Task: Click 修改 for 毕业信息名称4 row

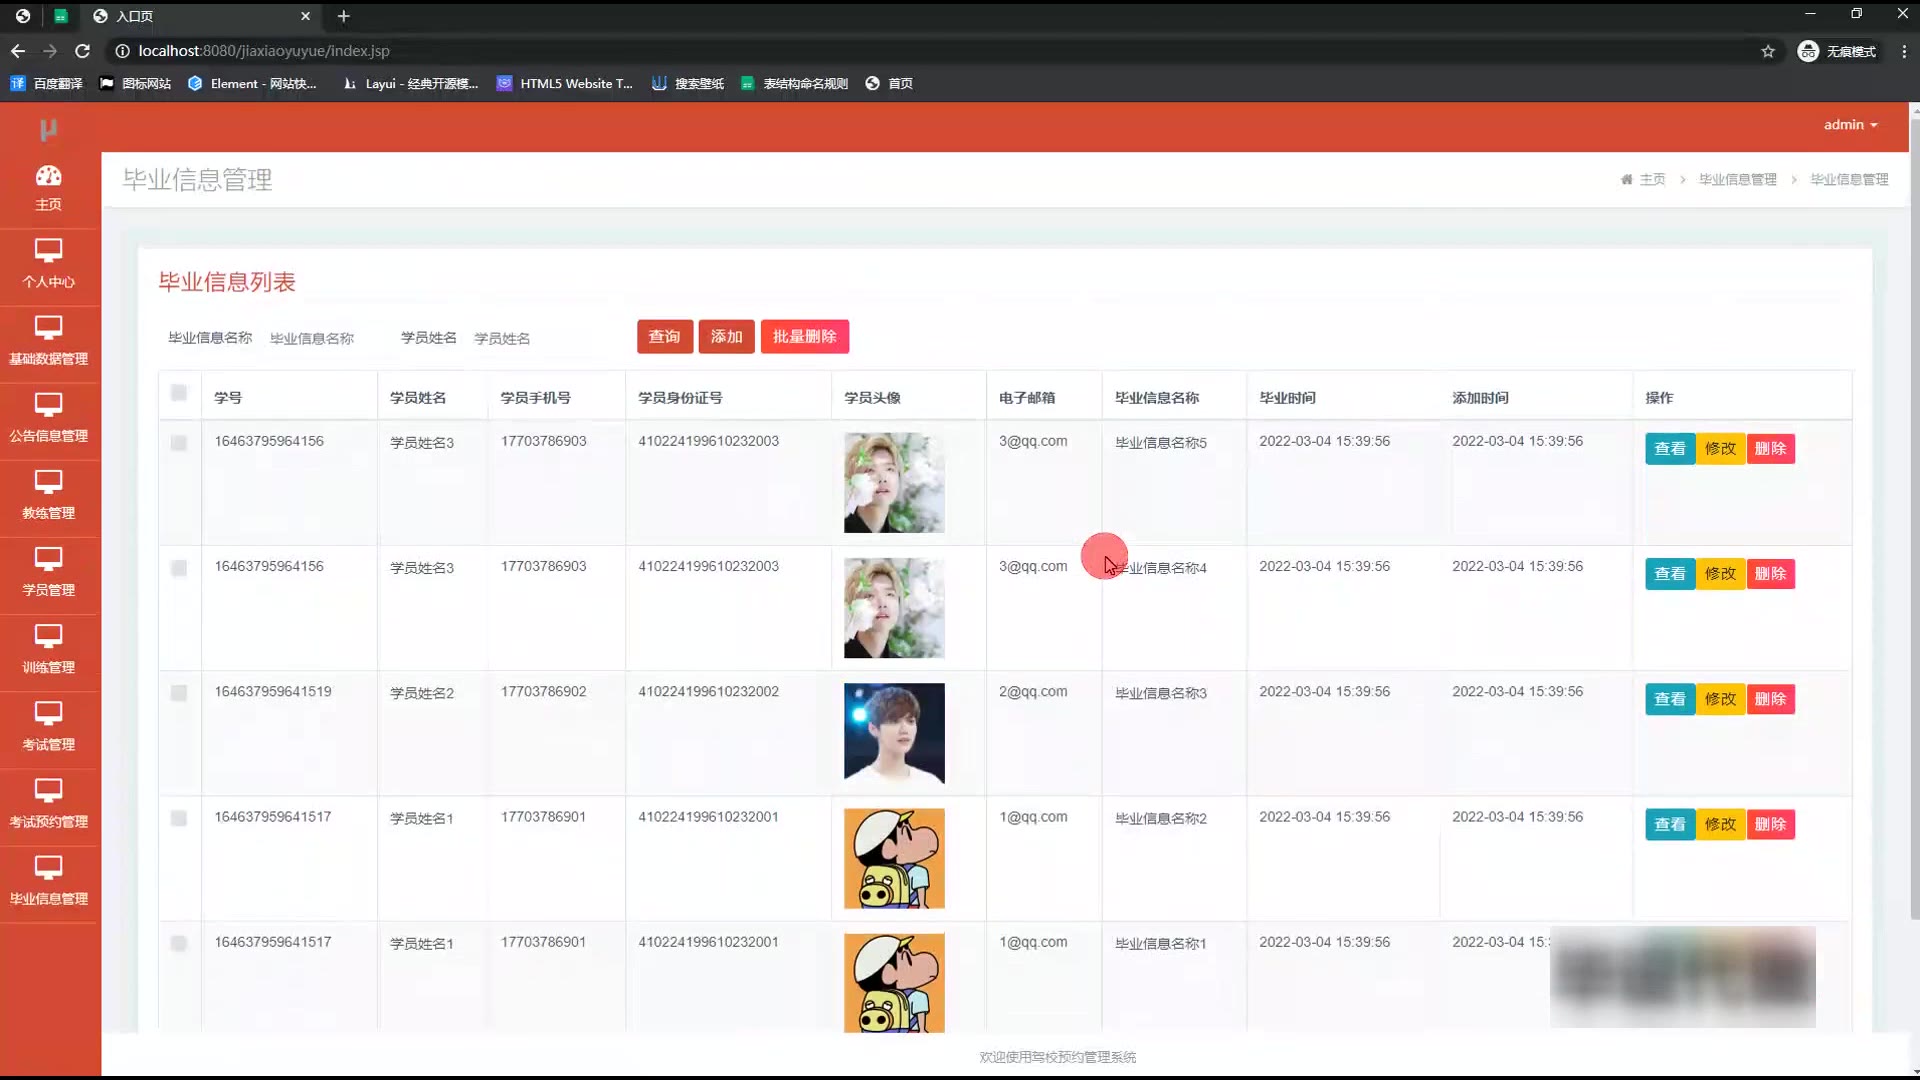Action: point(1721,574)
